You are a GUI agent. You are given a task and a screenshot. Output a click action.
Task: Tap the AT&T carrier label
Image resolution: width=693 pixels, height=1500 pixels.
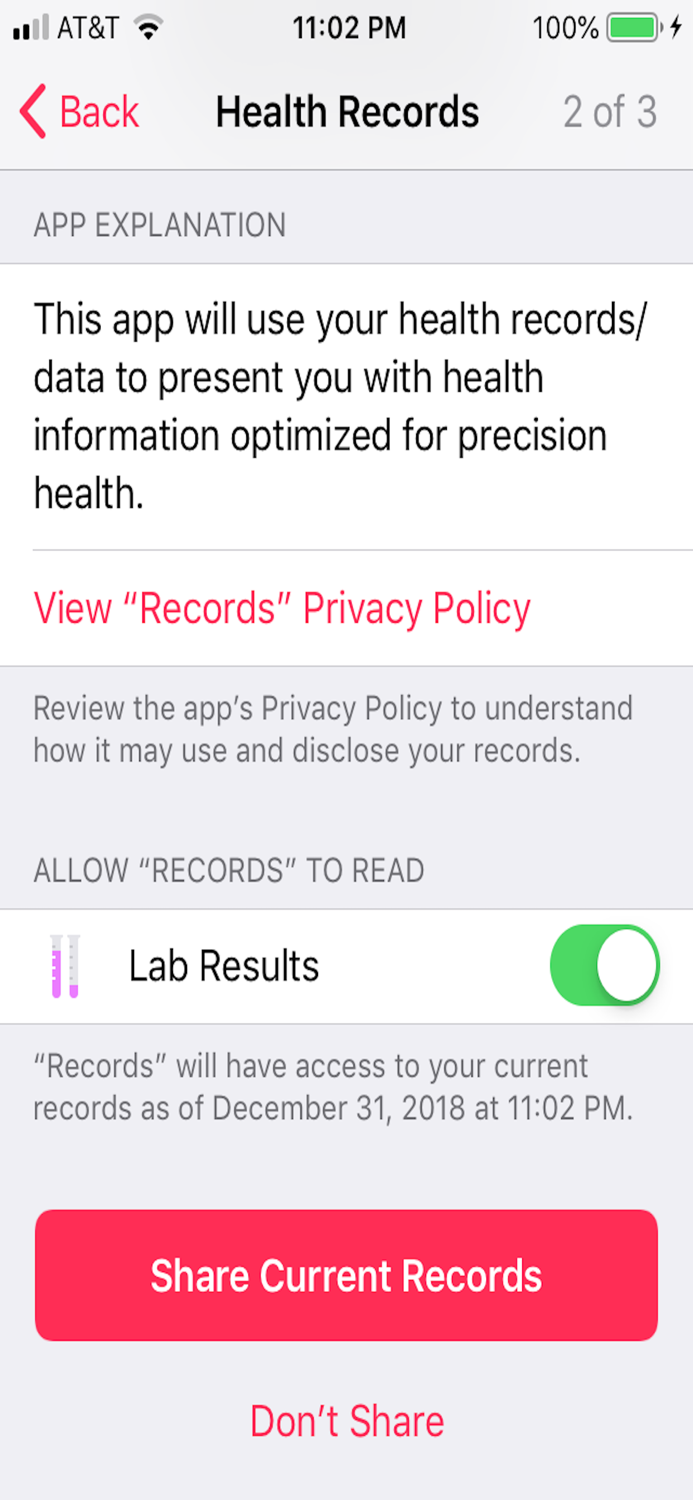(86, 28)
